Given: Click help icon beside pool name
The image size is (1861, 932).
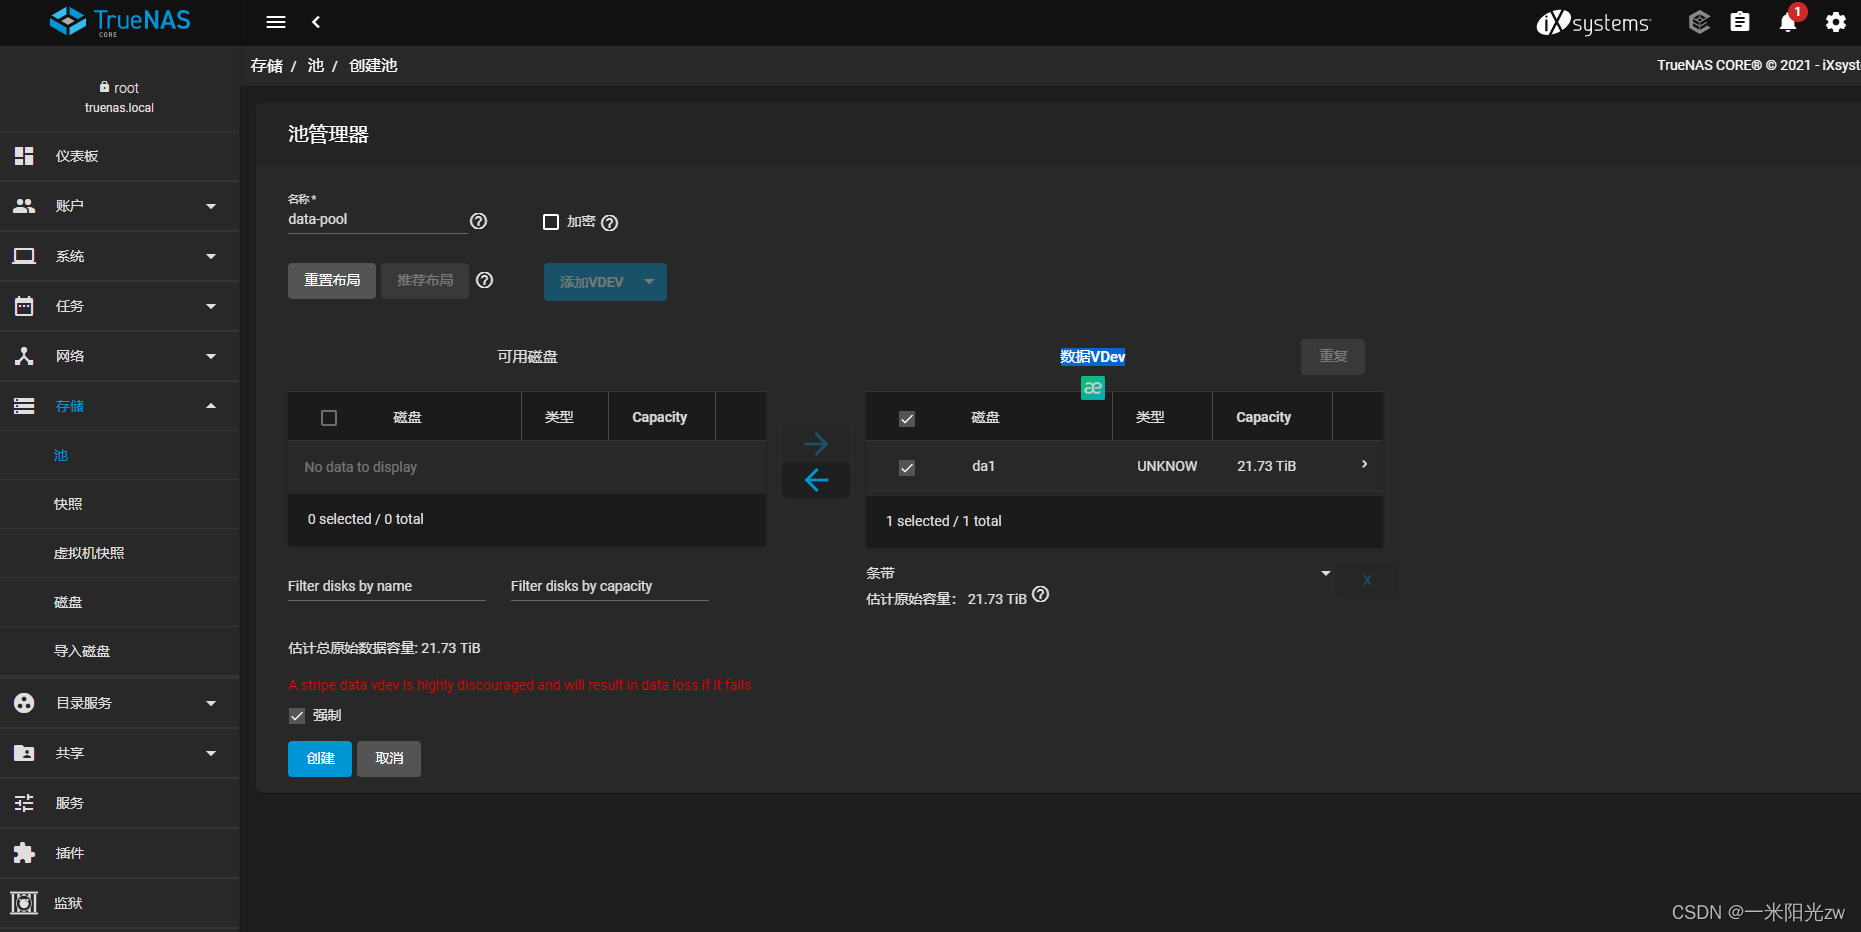Looking at the screenshot, I should tap(479, 221).
